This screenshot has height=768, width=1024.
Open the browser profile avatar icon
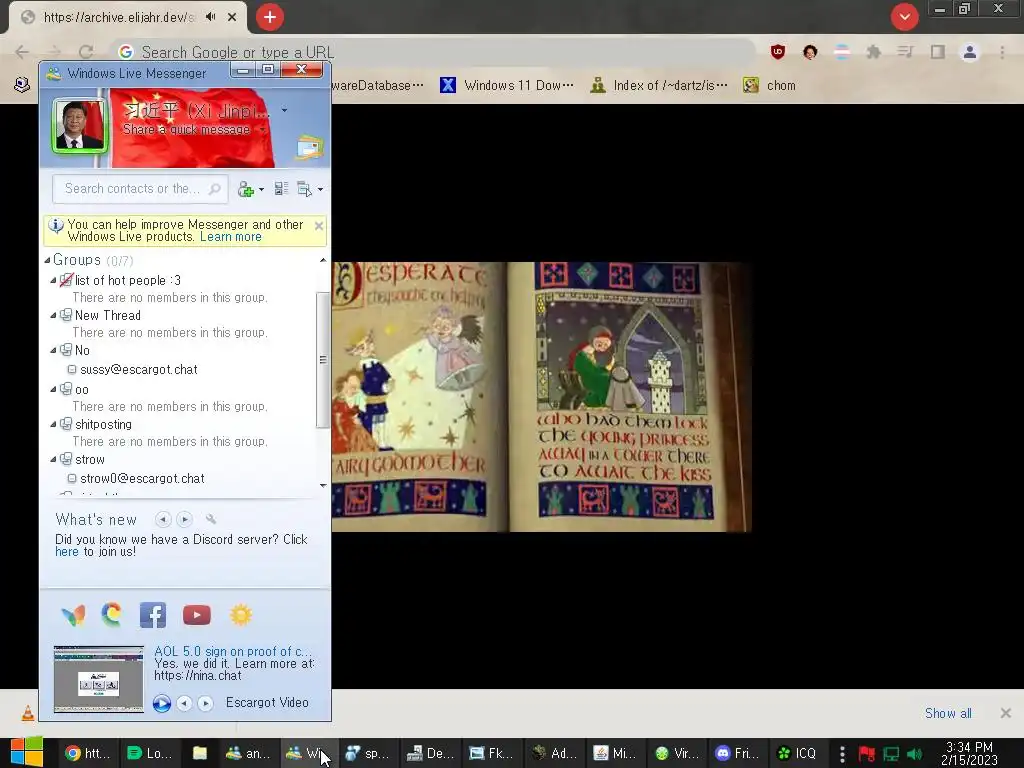click(970, 52)
